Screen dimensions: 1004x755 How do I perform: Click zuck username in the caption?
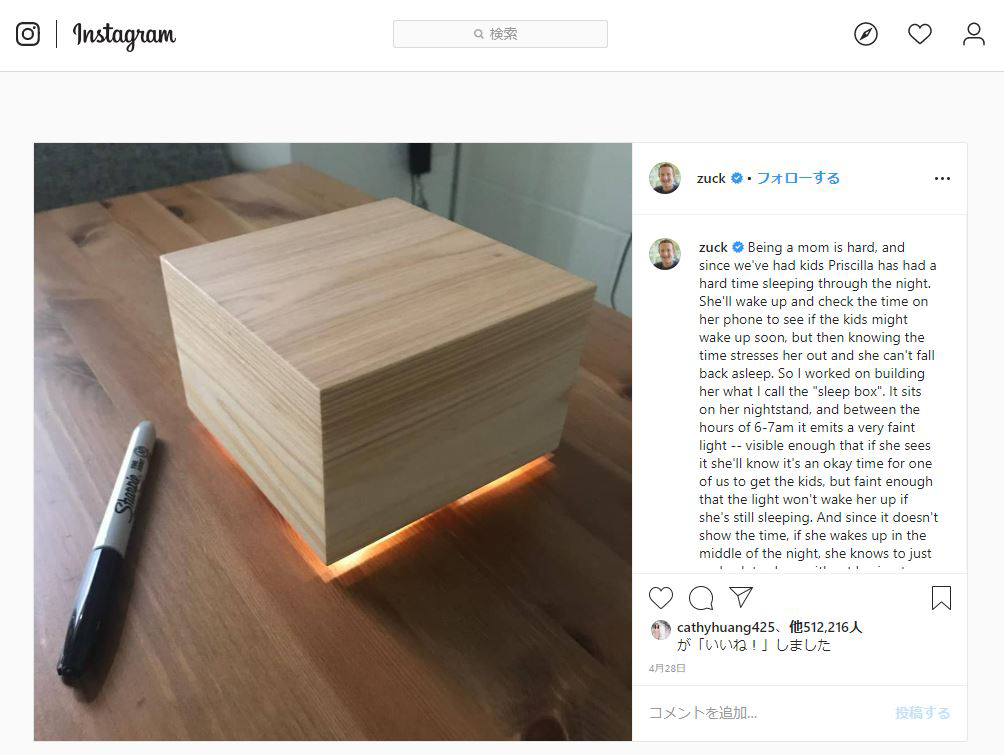coord(713,247)
